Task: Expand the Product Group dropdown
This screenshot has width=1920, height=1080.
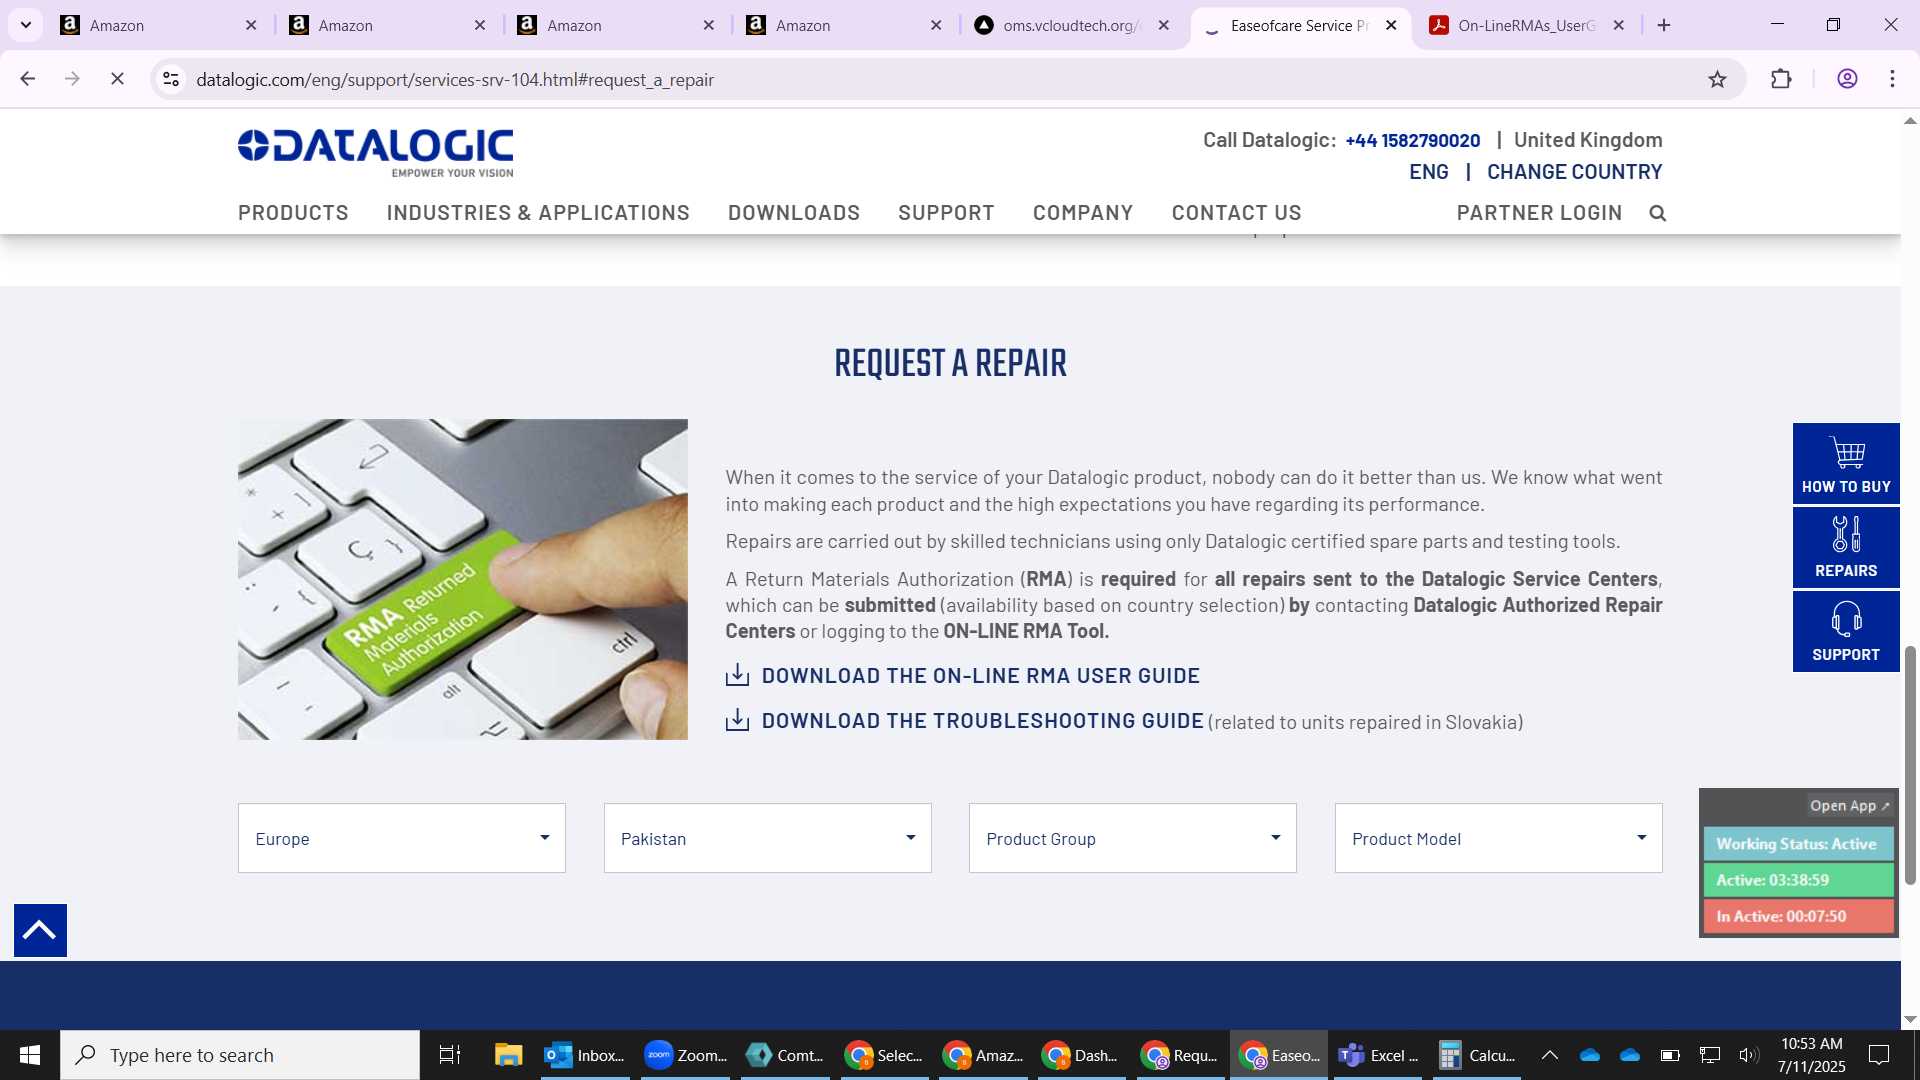Action: tap(1133, 838)
